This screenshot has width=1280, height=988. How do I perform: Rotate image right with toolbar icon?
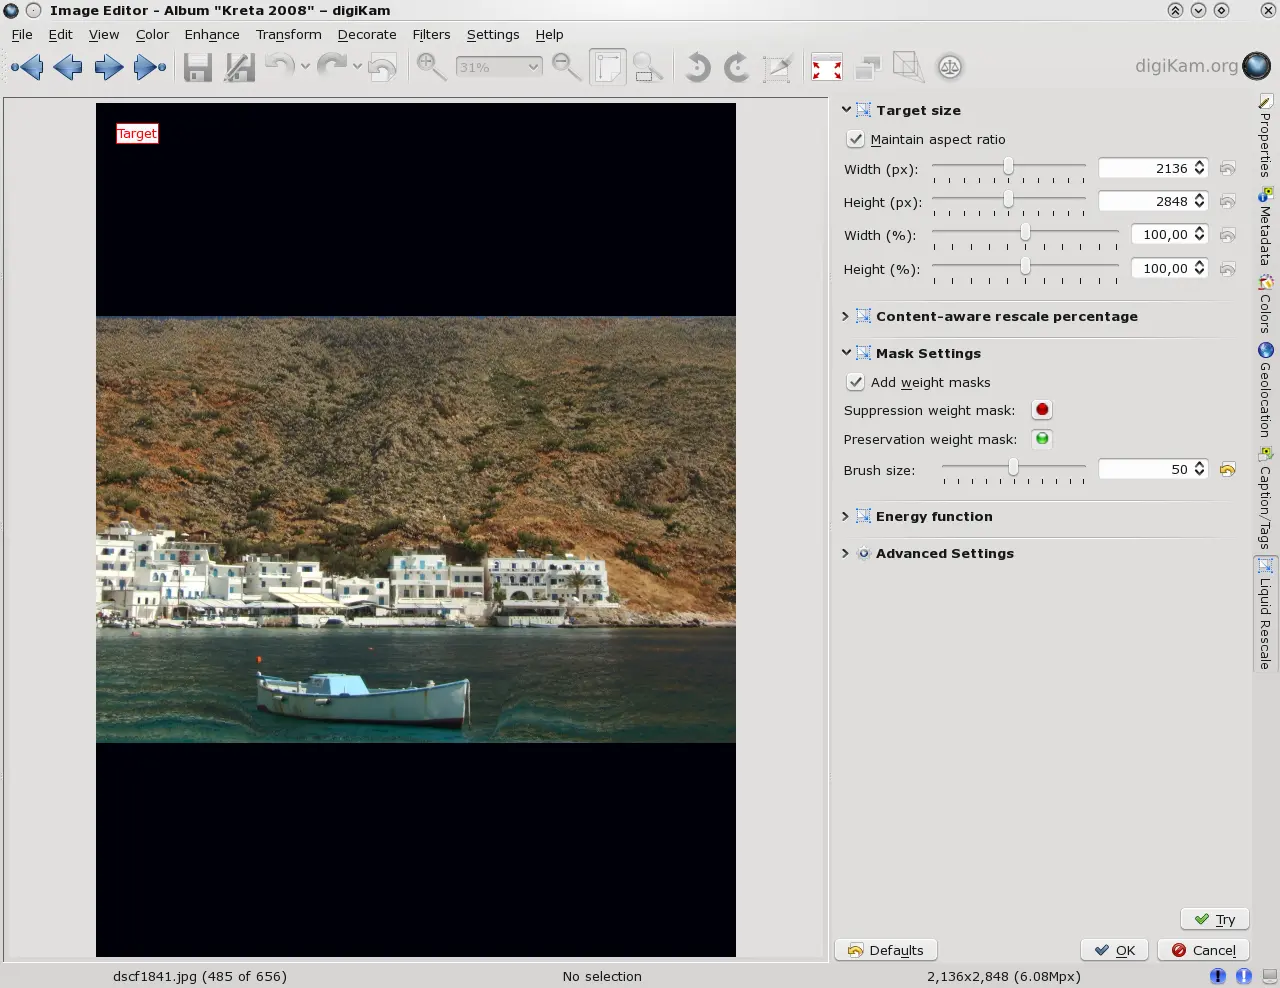[x=736, y=68]
